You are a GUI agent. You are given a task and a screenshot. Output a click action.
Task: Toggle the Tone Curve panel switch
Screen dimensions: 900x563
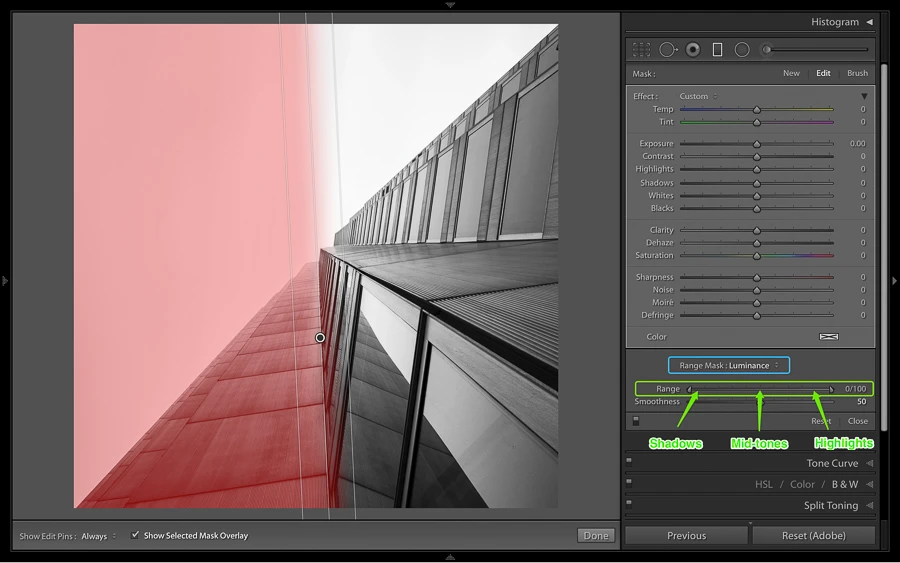(x=629, y=460)
